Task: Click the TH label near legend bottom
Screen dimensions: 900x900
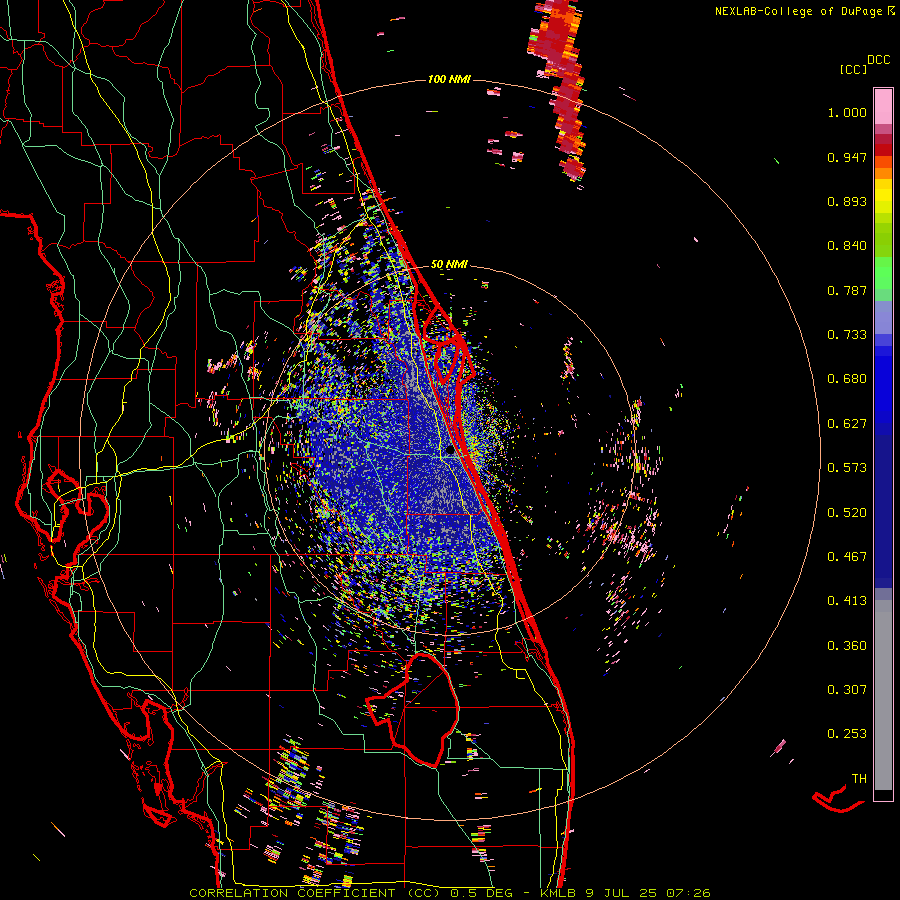Action: click(x=859, y=779)
